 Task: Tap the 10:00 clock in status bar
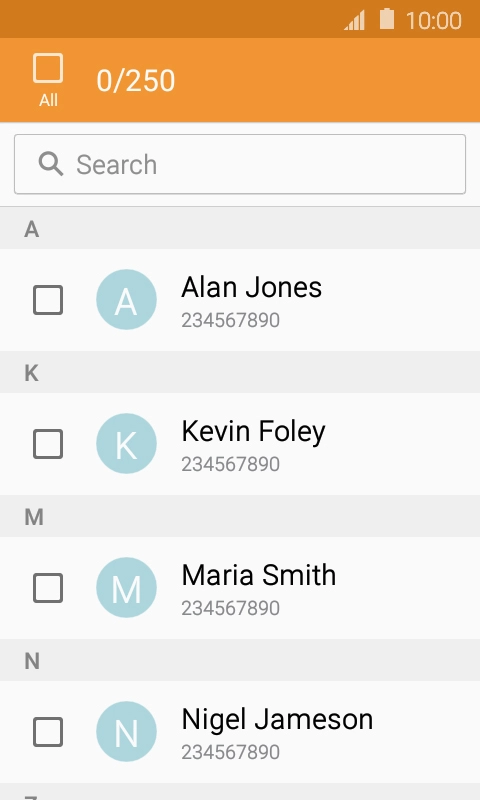click(x=434, y=21)
